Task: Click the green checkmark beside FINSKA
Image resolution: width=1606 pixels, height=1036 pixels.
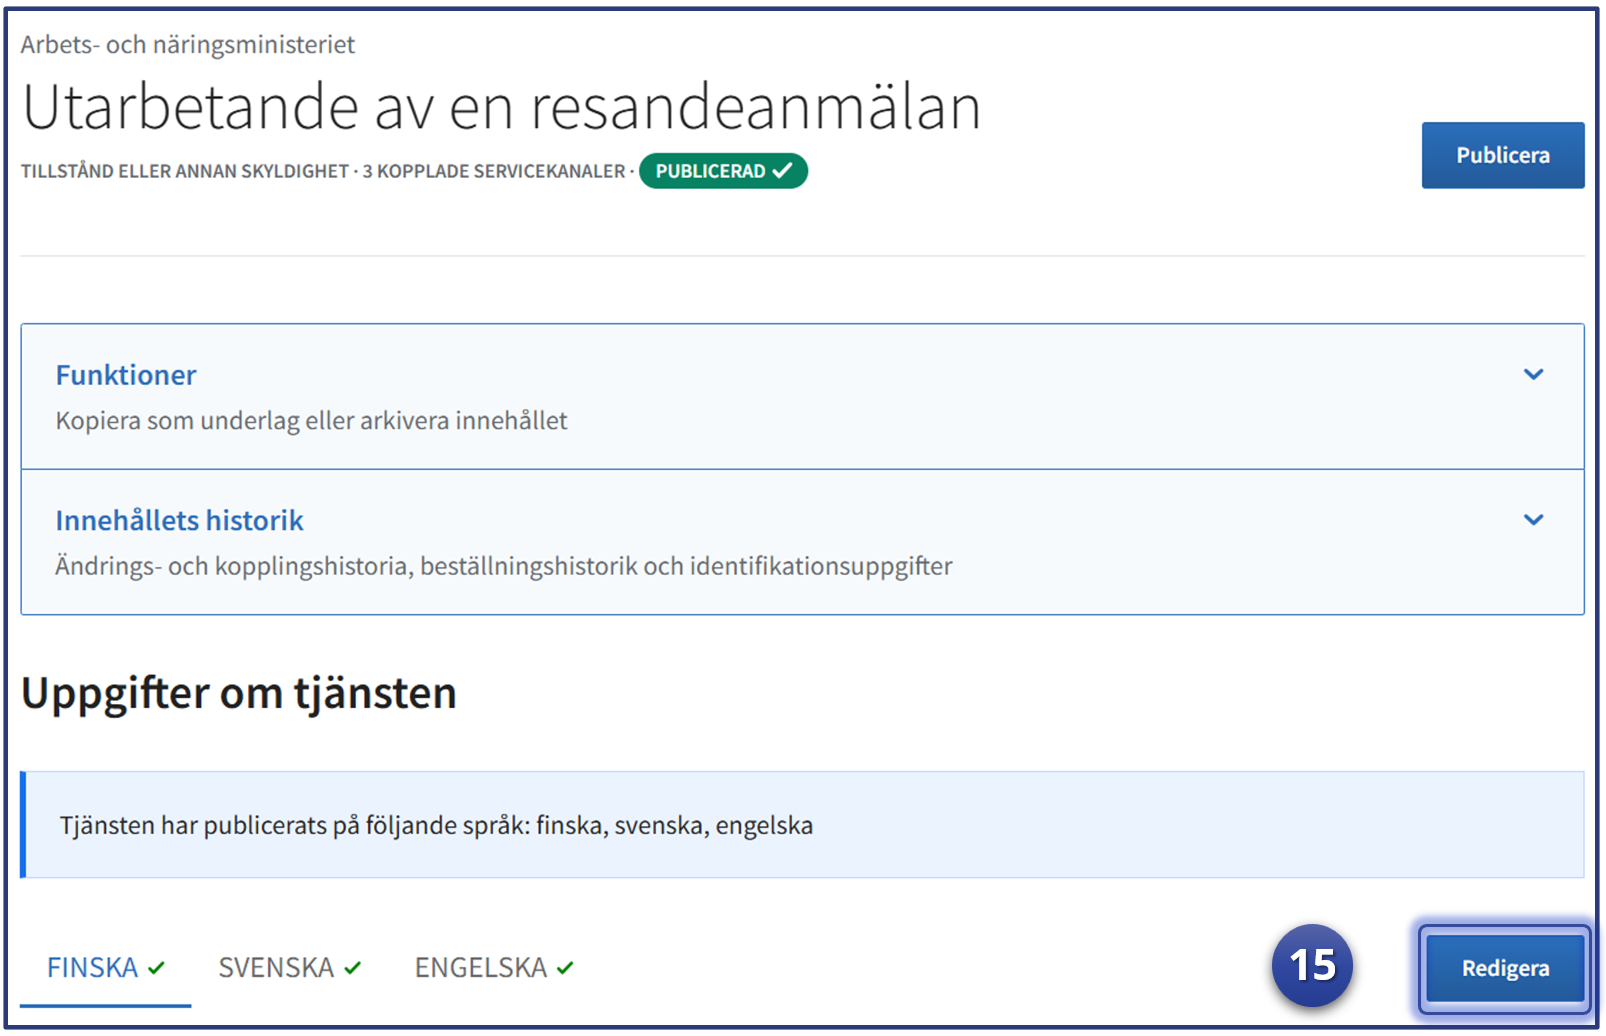Action: [x=157, y=968]
